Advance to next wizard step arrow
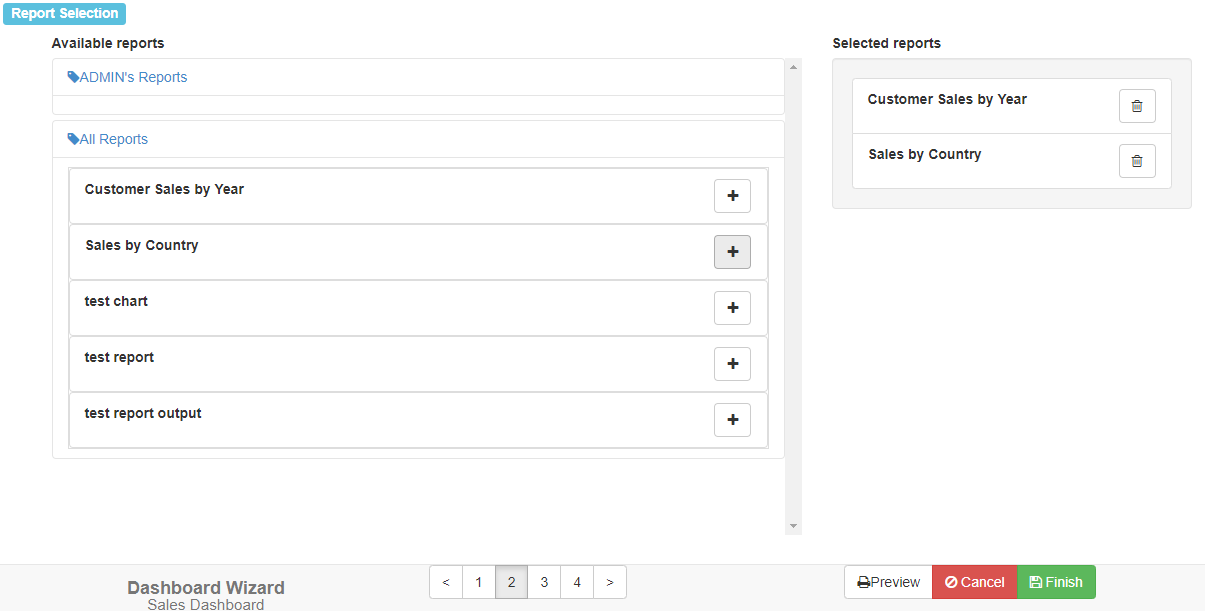The image size is (1205, 611). [x=610, y=582]
